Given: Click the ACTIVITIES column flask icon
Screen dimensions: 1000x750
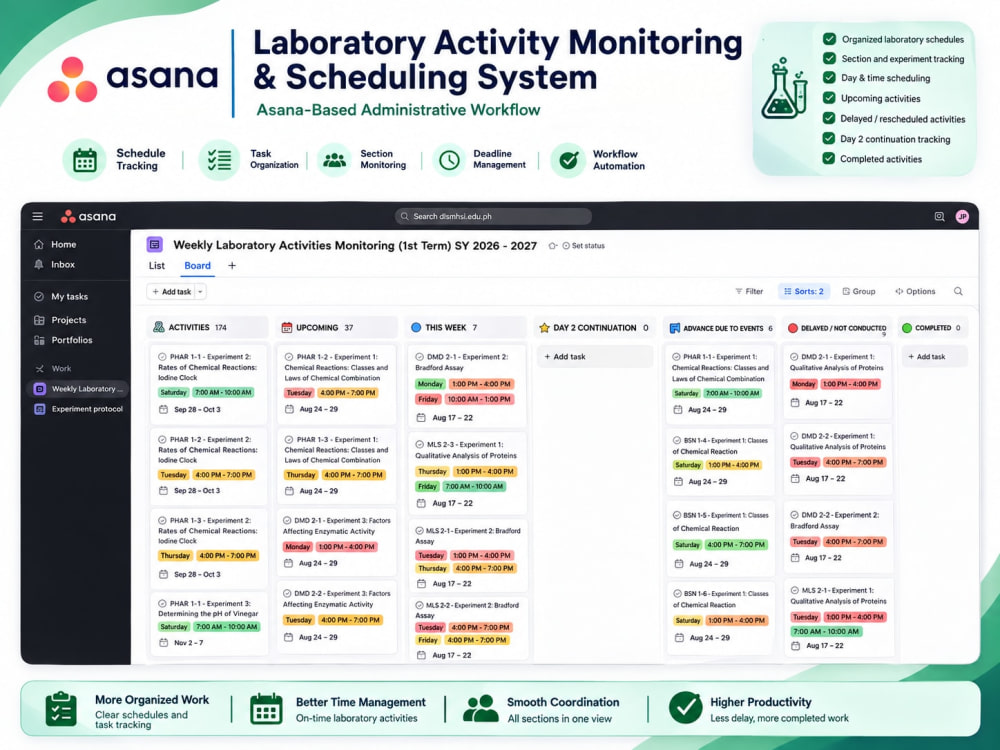Looking at the screenshot, I should (x=159, y=327).
